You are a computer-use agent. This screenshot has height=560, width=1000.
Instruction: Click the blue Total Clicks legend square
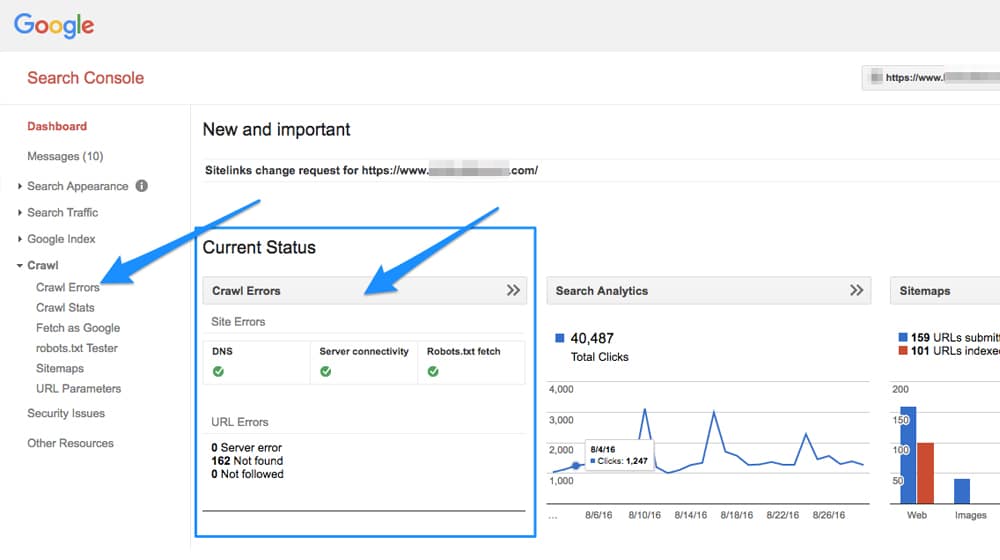560,338
